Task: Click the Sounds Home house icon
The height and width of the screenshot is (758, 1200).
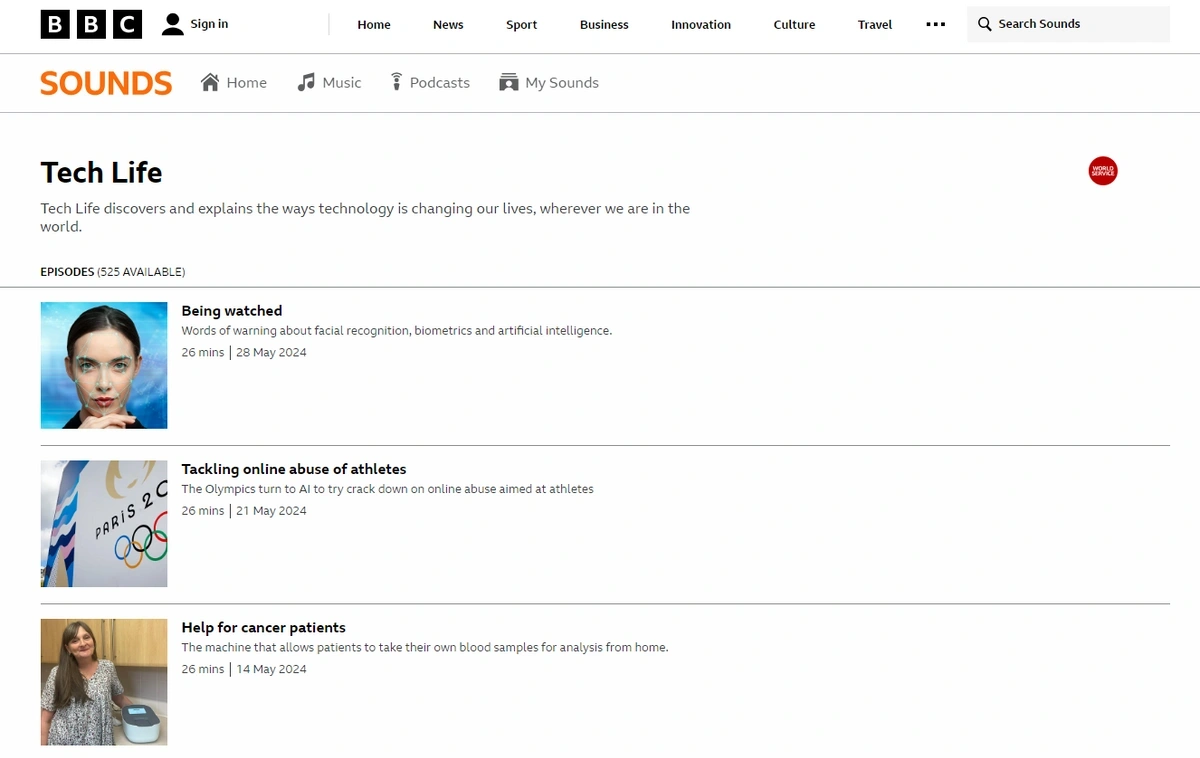Action: (210, 82)
